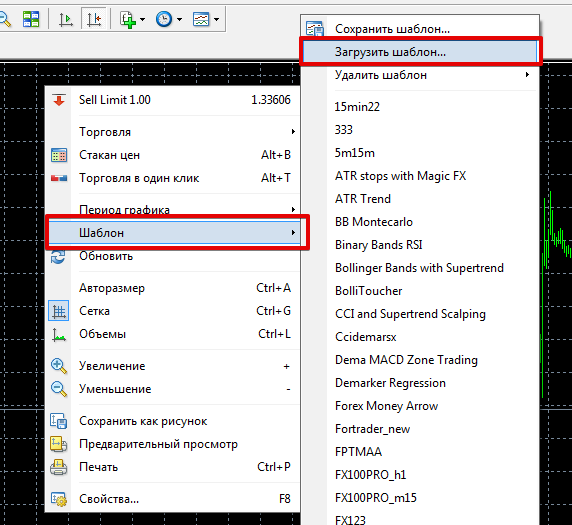Toggle chart shift toolbar icon

click(94, 19)
